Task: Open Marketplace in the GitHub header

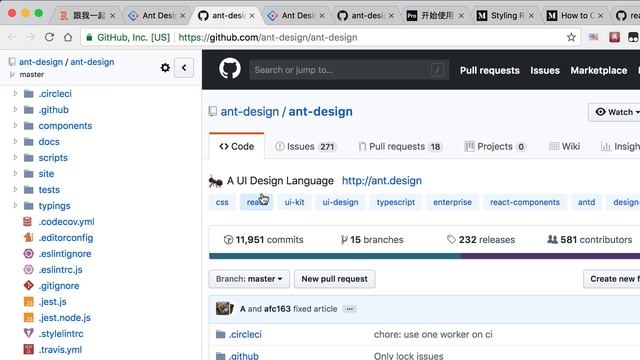Action: [599, 70]
